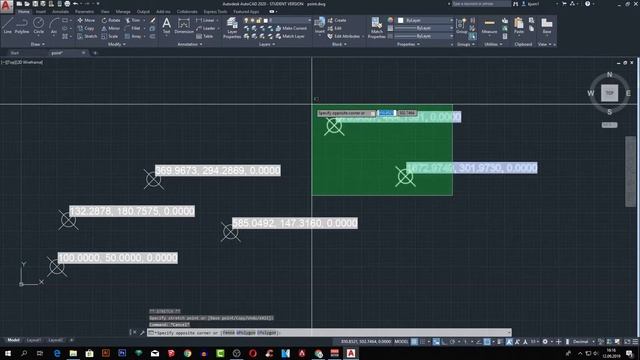Click the Create block tool
Image resolution: width=640 pixels, height=360 pixels.
[x=337, y=20]
